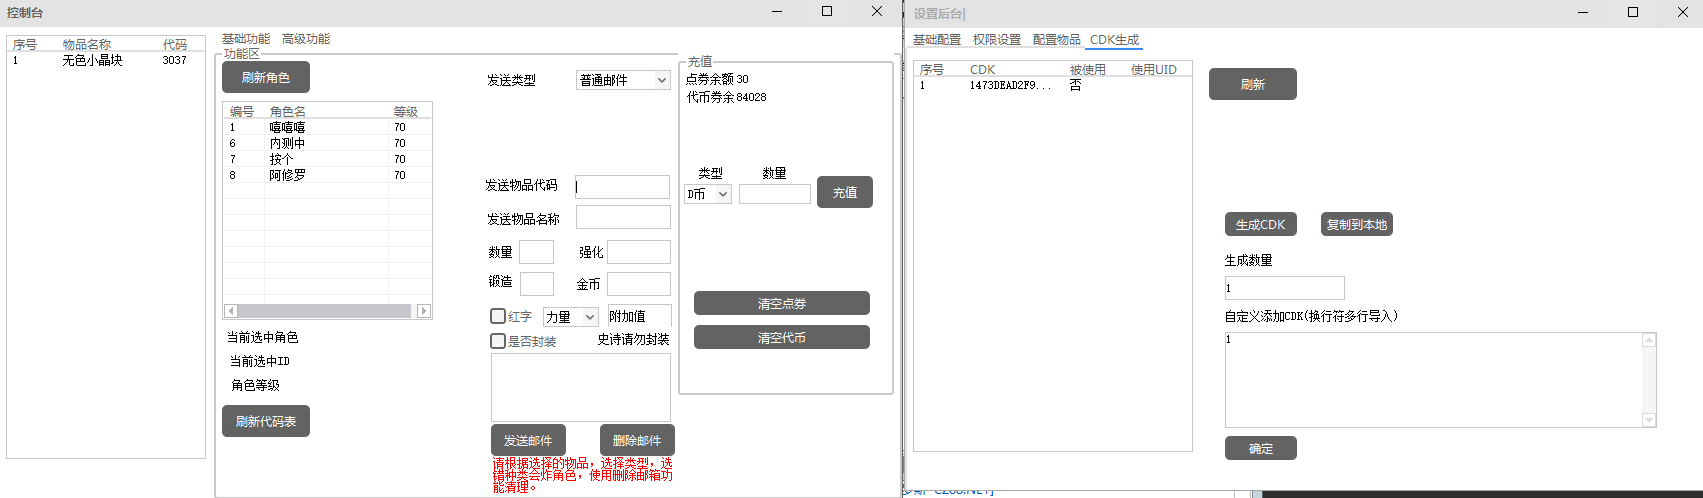Select CDK row 1473DEAD2F9...
The height and width of the screenshot is (498, 1703).
tap(1052, 85)
